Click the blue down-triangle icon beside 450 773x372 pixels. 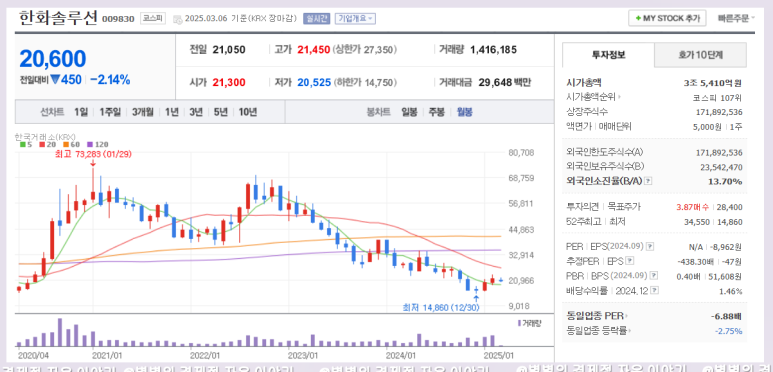pyautogui.click(x=55, y=79)
